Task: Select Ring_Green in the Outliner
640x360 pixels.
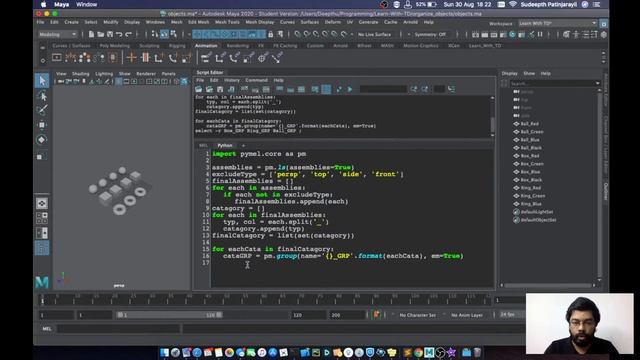Action: pos(533,196)
